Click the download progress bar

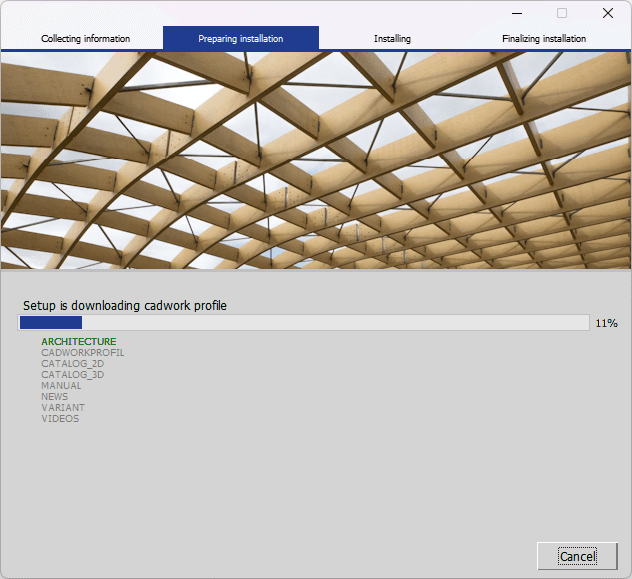tap(304, 323)
